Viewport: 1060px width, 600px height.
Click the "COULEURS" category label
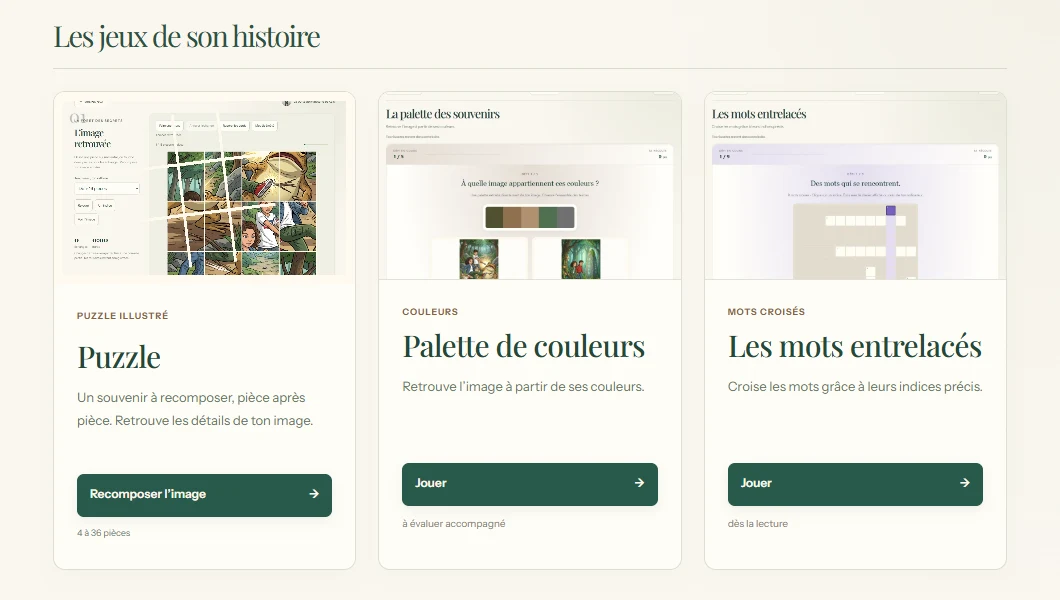click(430, 311)
